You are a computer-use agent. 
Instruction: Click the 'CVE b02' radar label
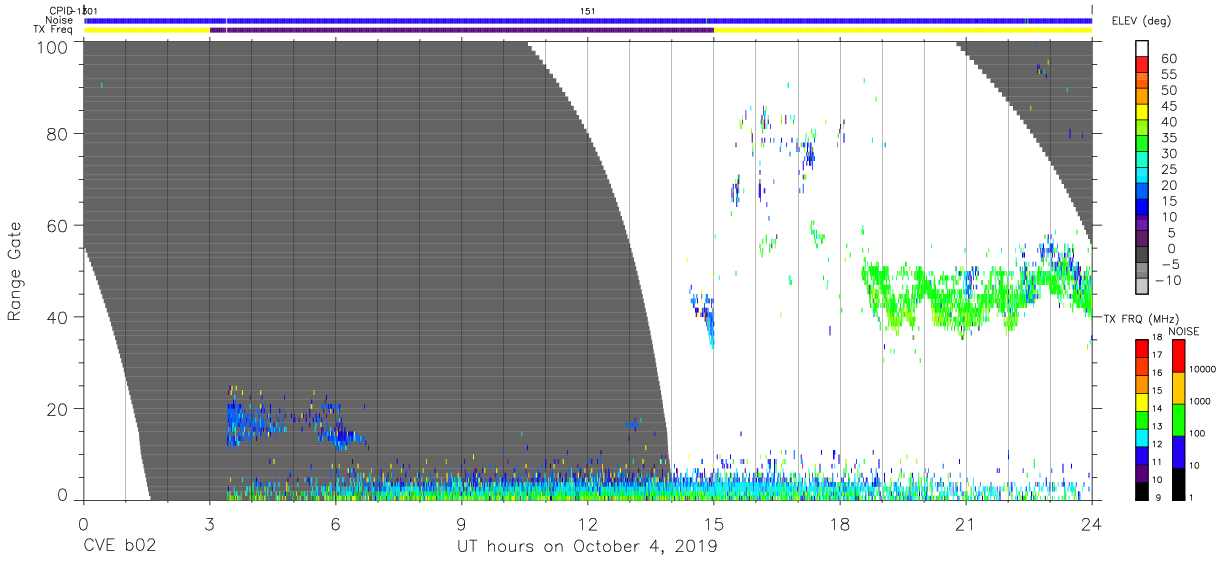(119, 547)
